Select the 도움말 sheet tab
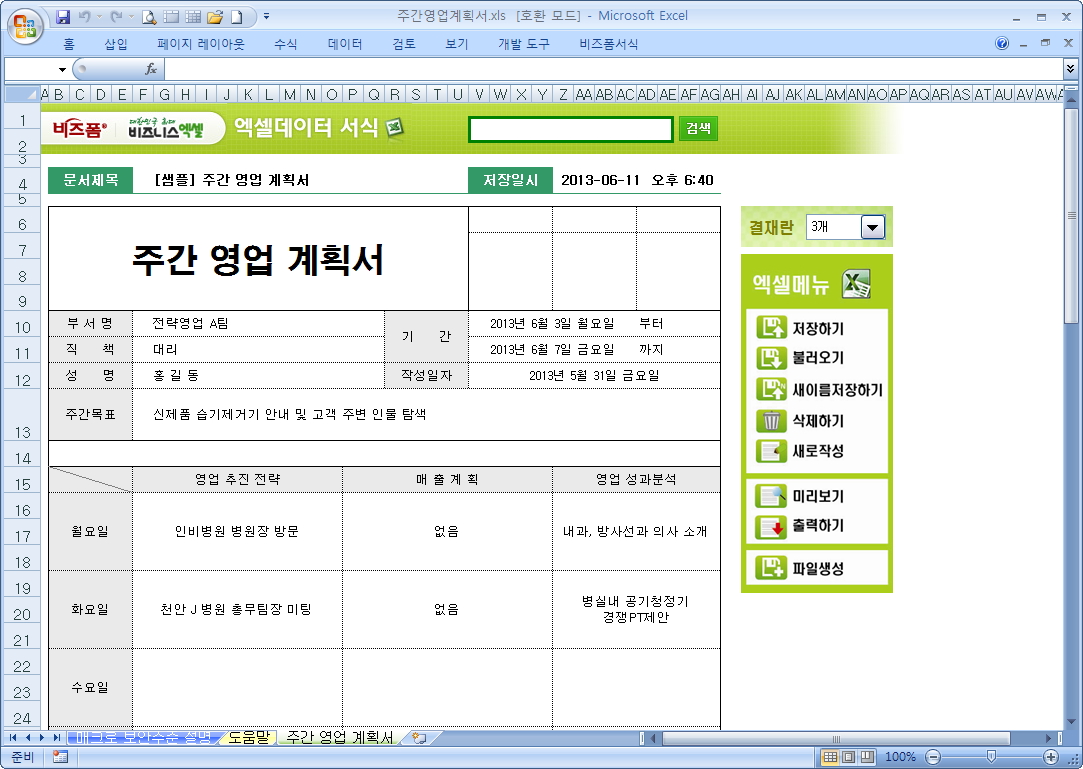This screenshot has height=769, width=1083. point(248,737)
